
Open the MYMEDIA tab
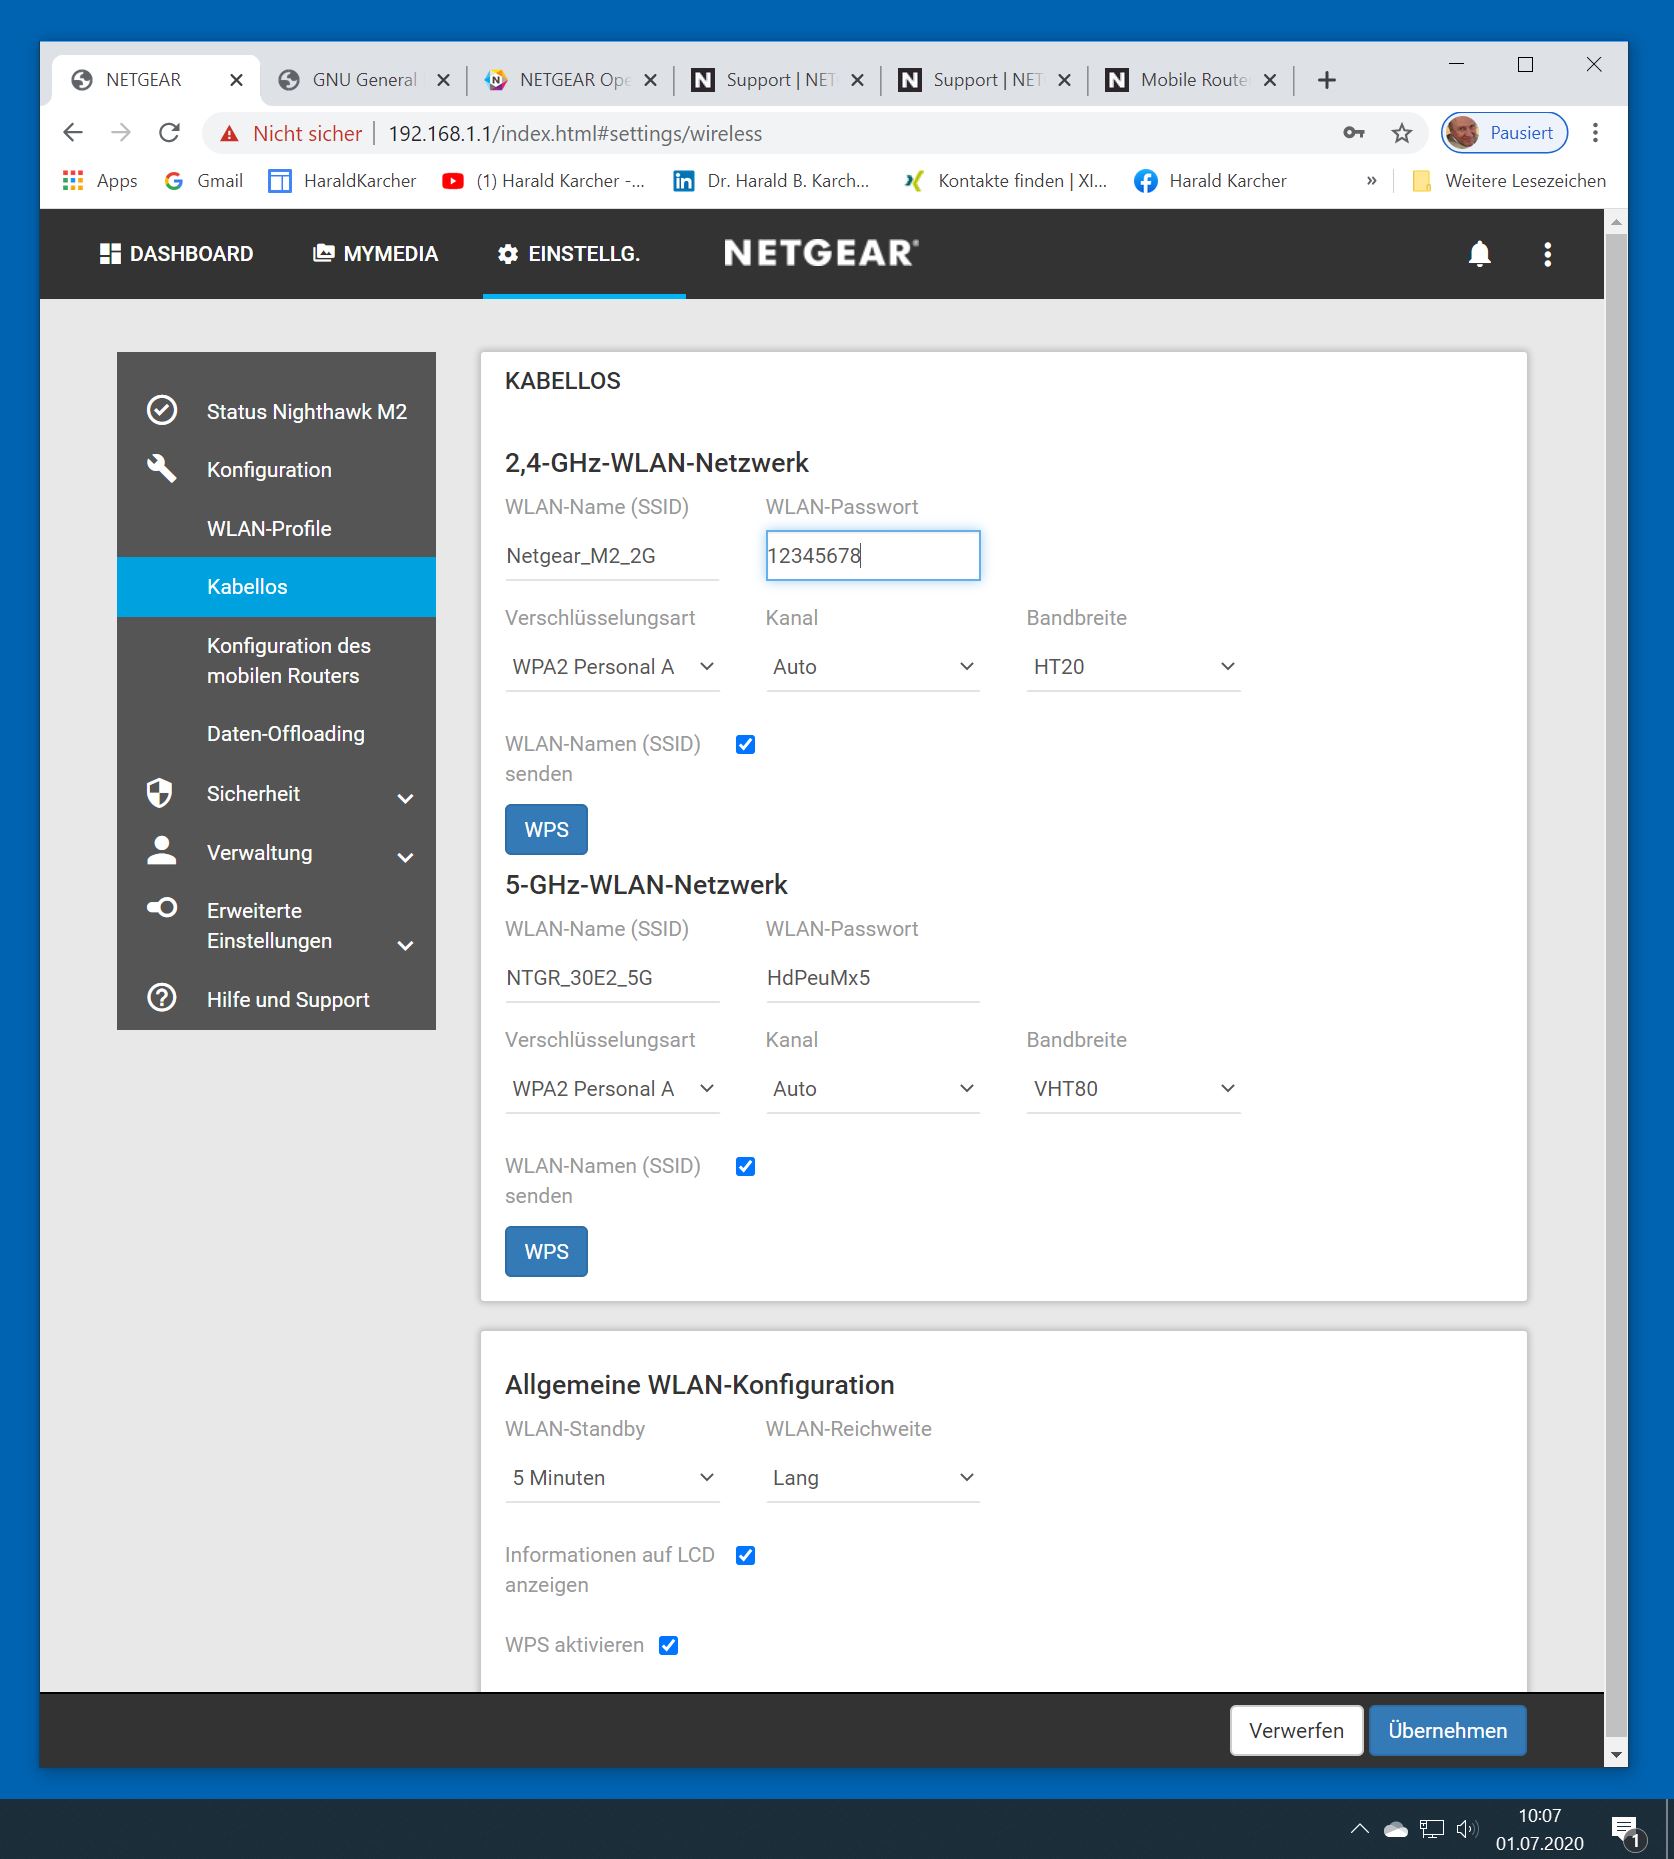point(376,254)
